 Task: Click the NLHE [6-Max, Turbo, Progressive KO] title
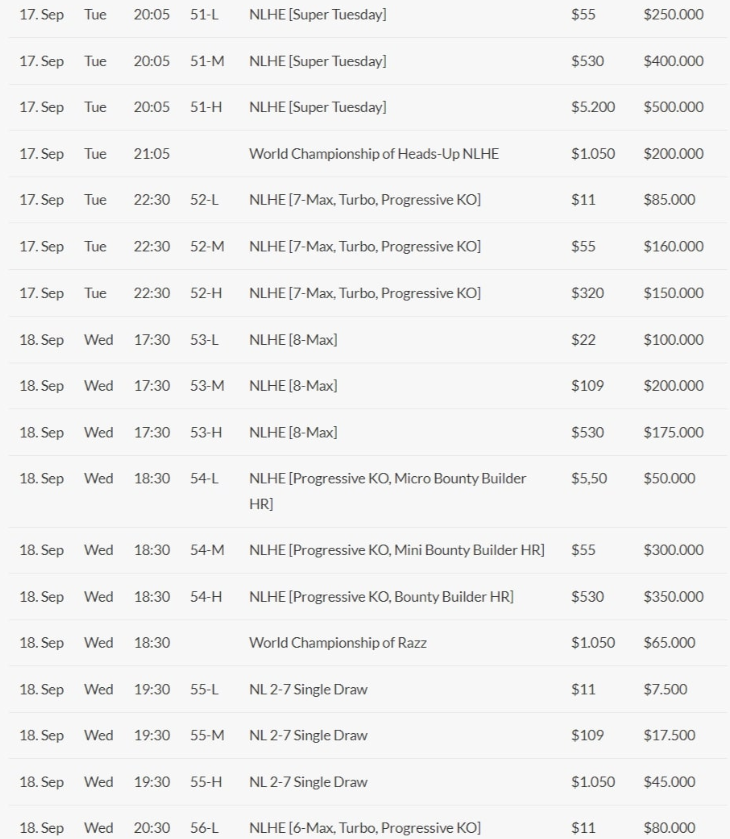364,828
